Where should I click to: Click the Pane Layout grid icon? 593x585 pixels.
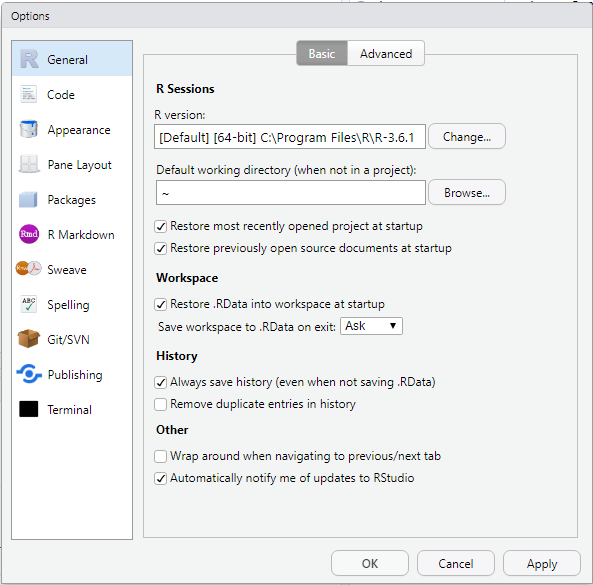29,164
